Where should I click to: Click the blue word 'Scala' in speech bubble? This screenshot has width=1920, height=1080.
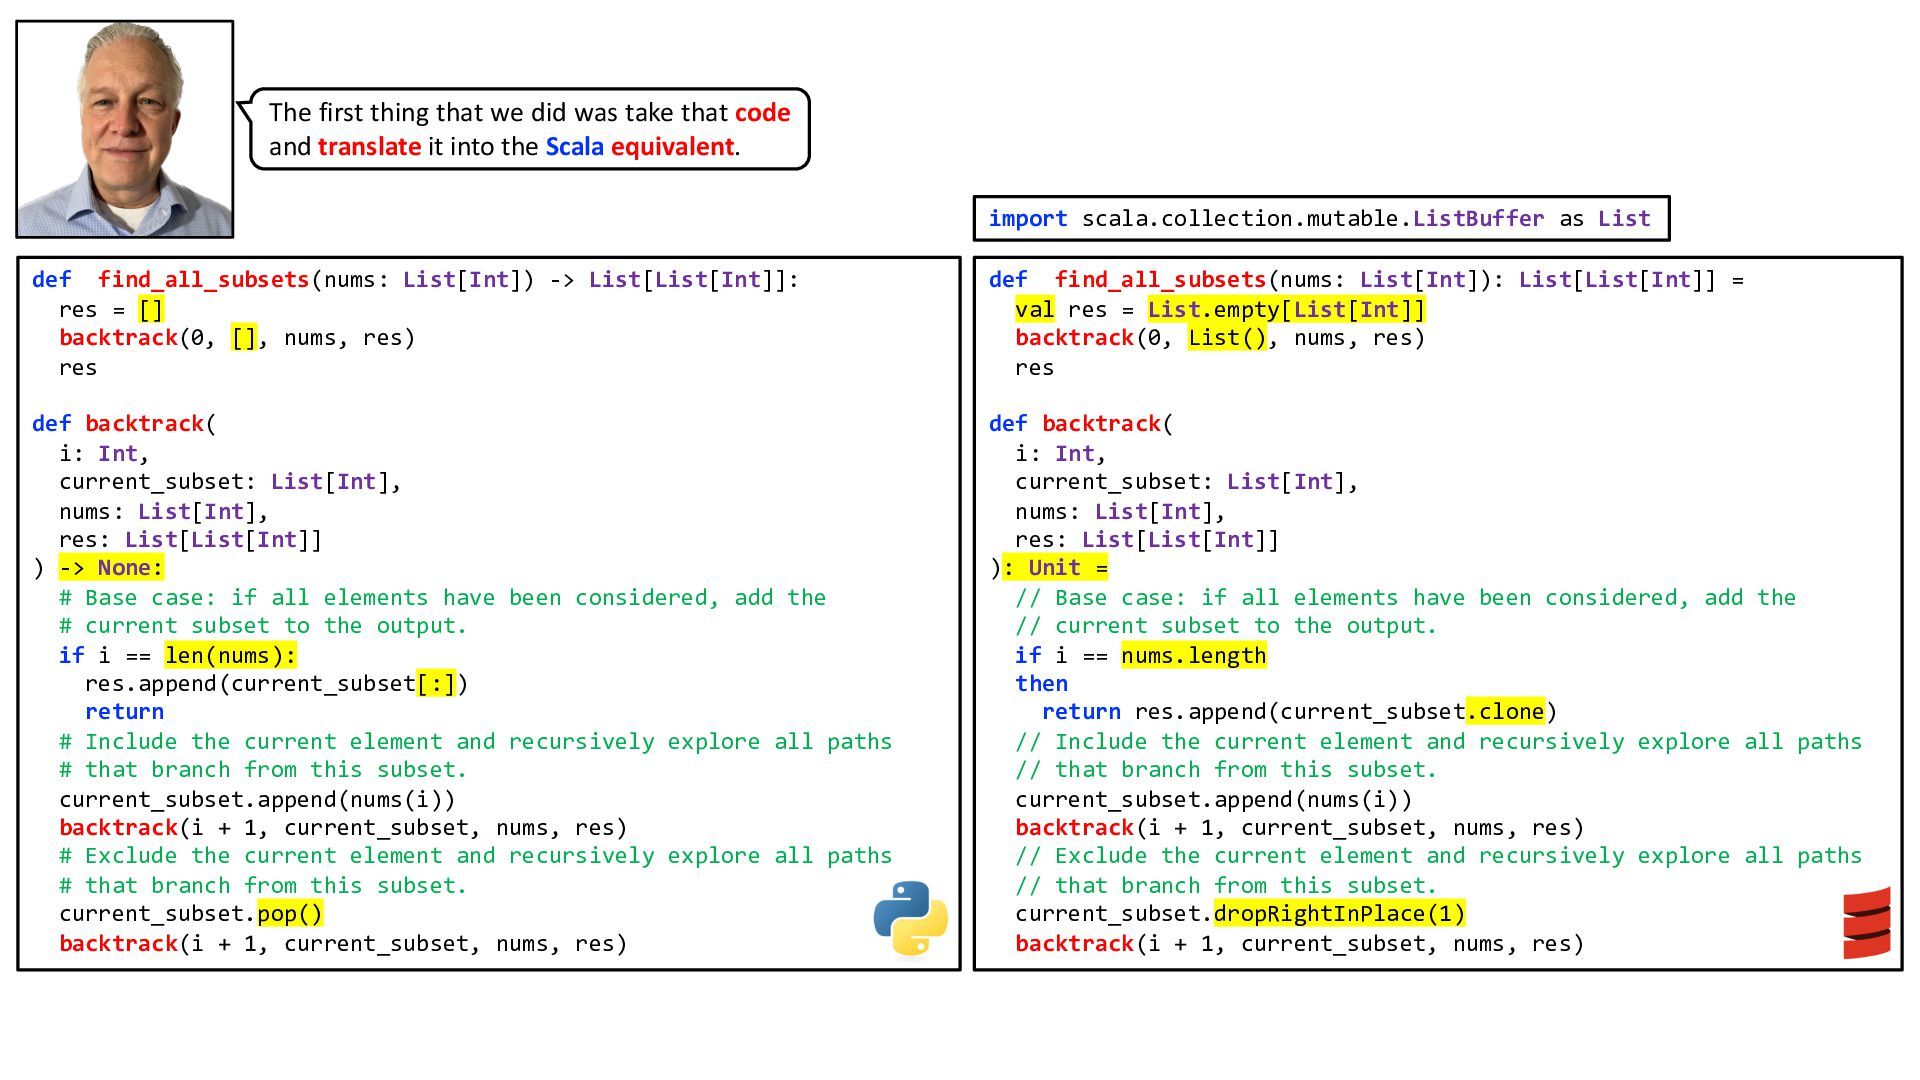pyautogui.click(x=574, y=147)
